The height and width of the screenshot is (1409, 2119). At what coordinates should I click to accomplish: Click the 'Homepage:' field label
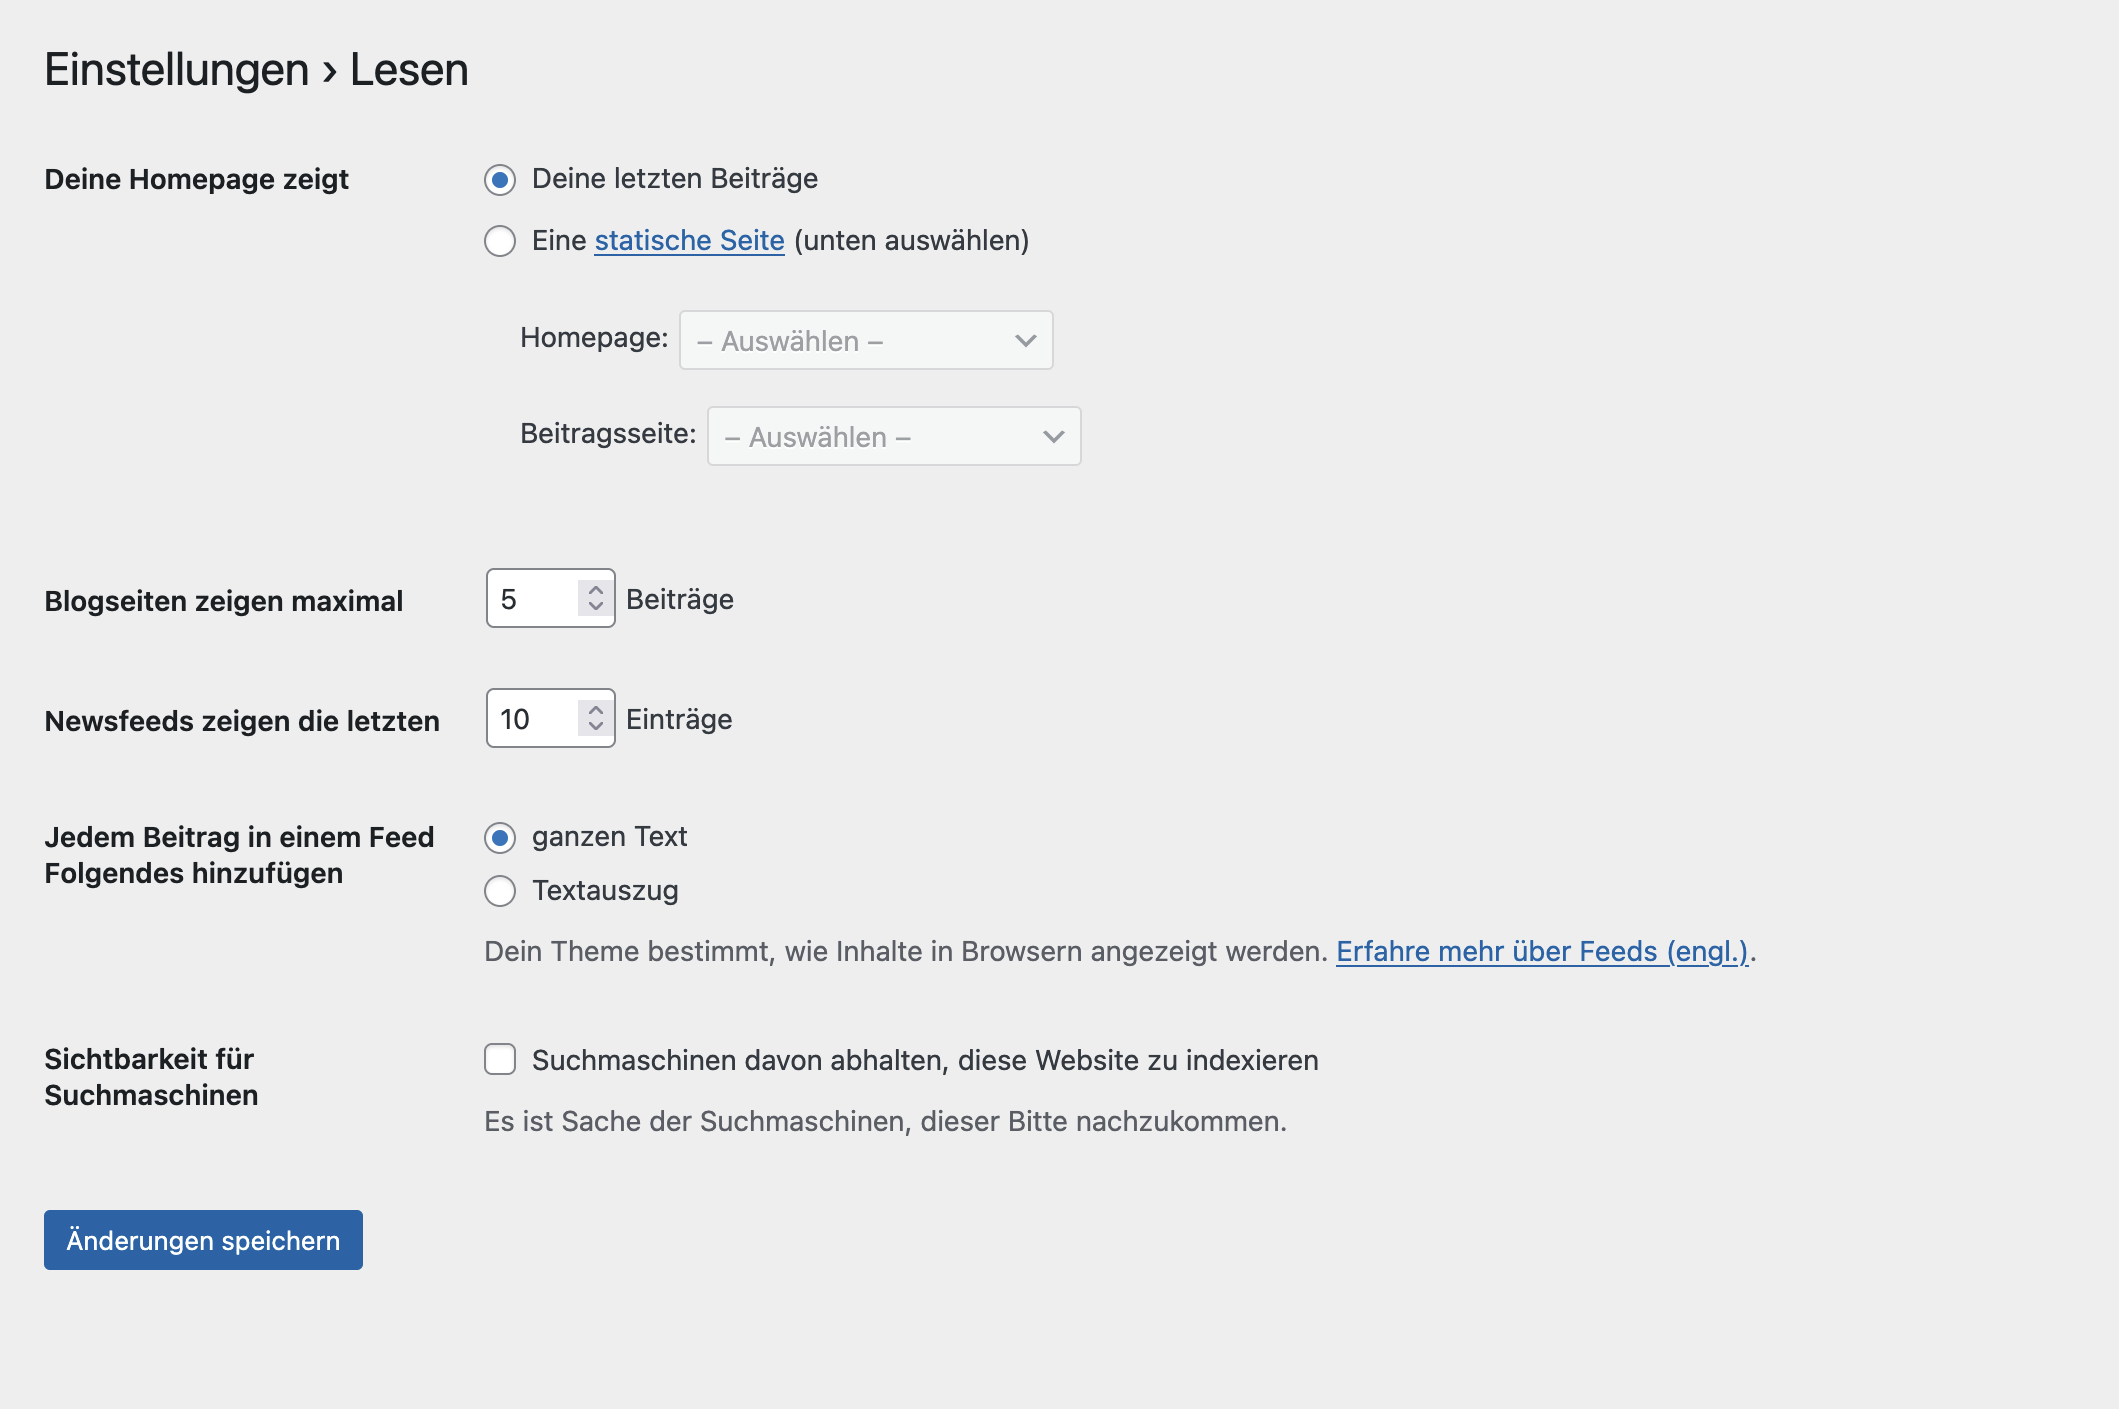[594, 338]
